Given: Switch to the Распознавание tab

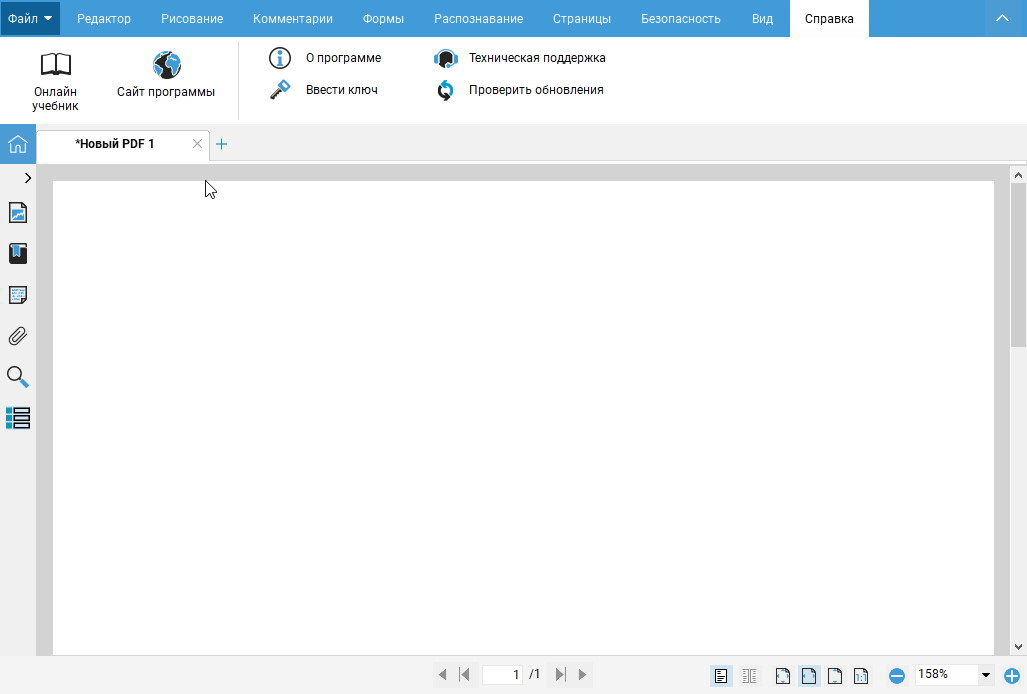Looking at the screenshot, I should 479,18.
